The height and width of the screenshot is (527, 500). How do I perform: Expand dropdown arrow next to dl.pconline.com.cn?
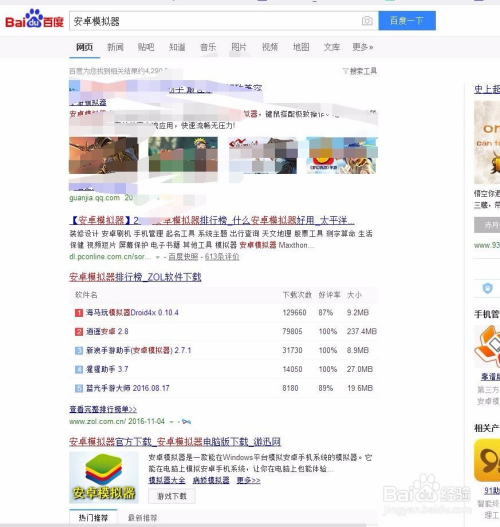(x=157, y=257)
